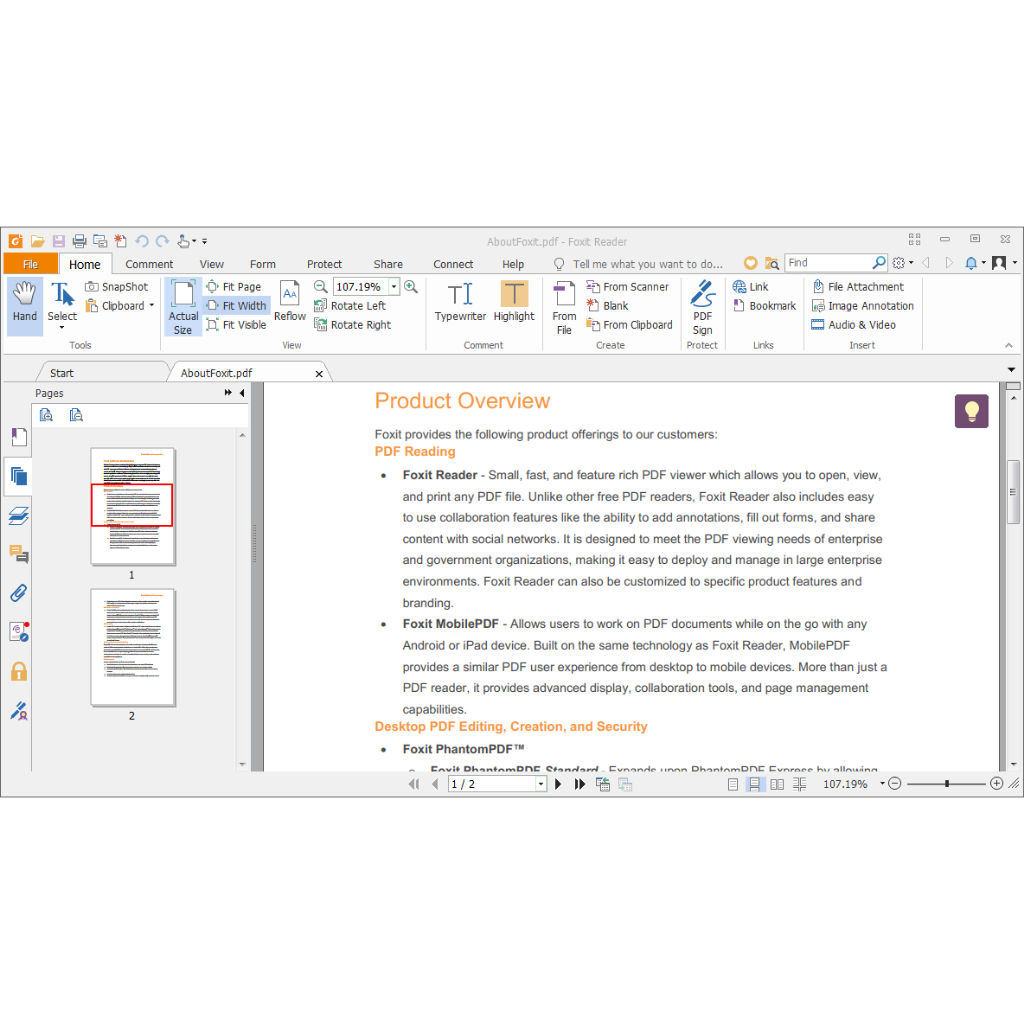Create a Blank PDF
Image resolution: width=1024 pixels, height=1024 pixels.
coord(607,306)
